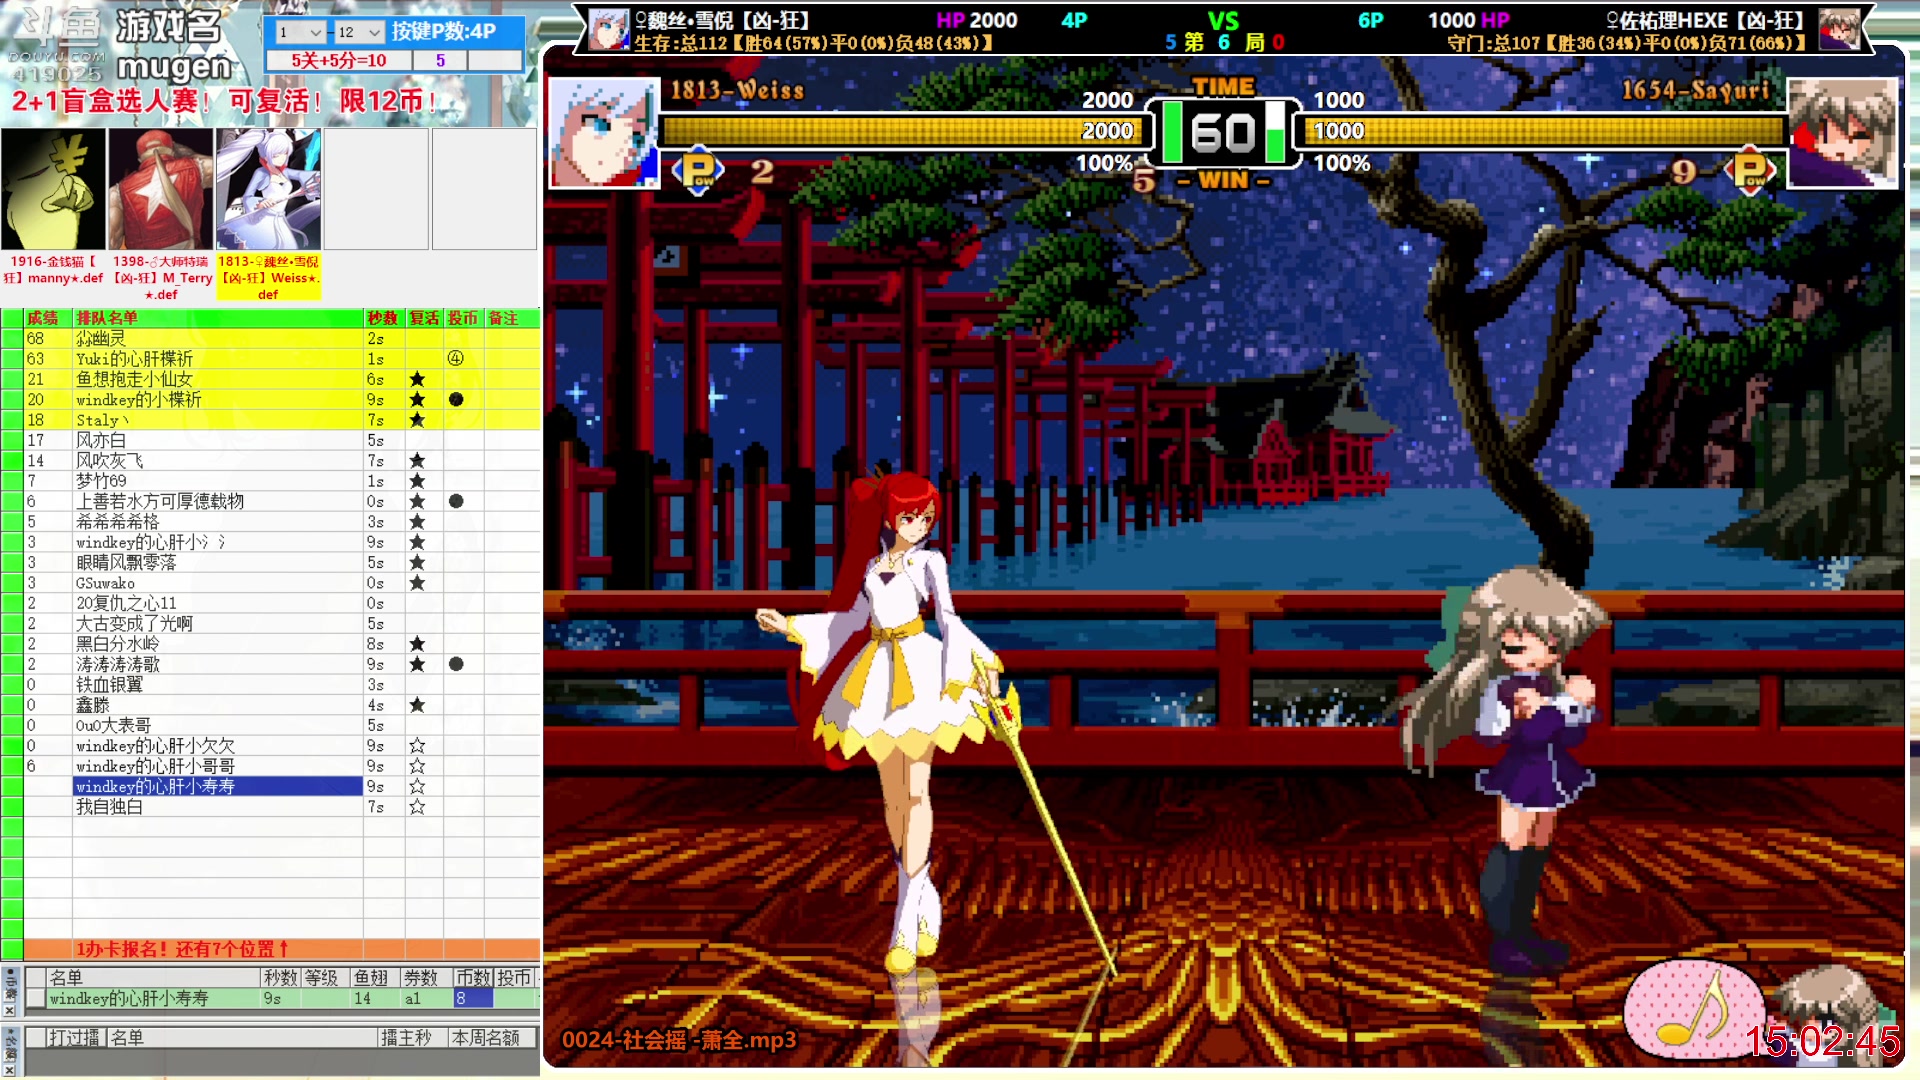
Task: Click the Douyu logo watermark
Action: click(x=56, y=42)
